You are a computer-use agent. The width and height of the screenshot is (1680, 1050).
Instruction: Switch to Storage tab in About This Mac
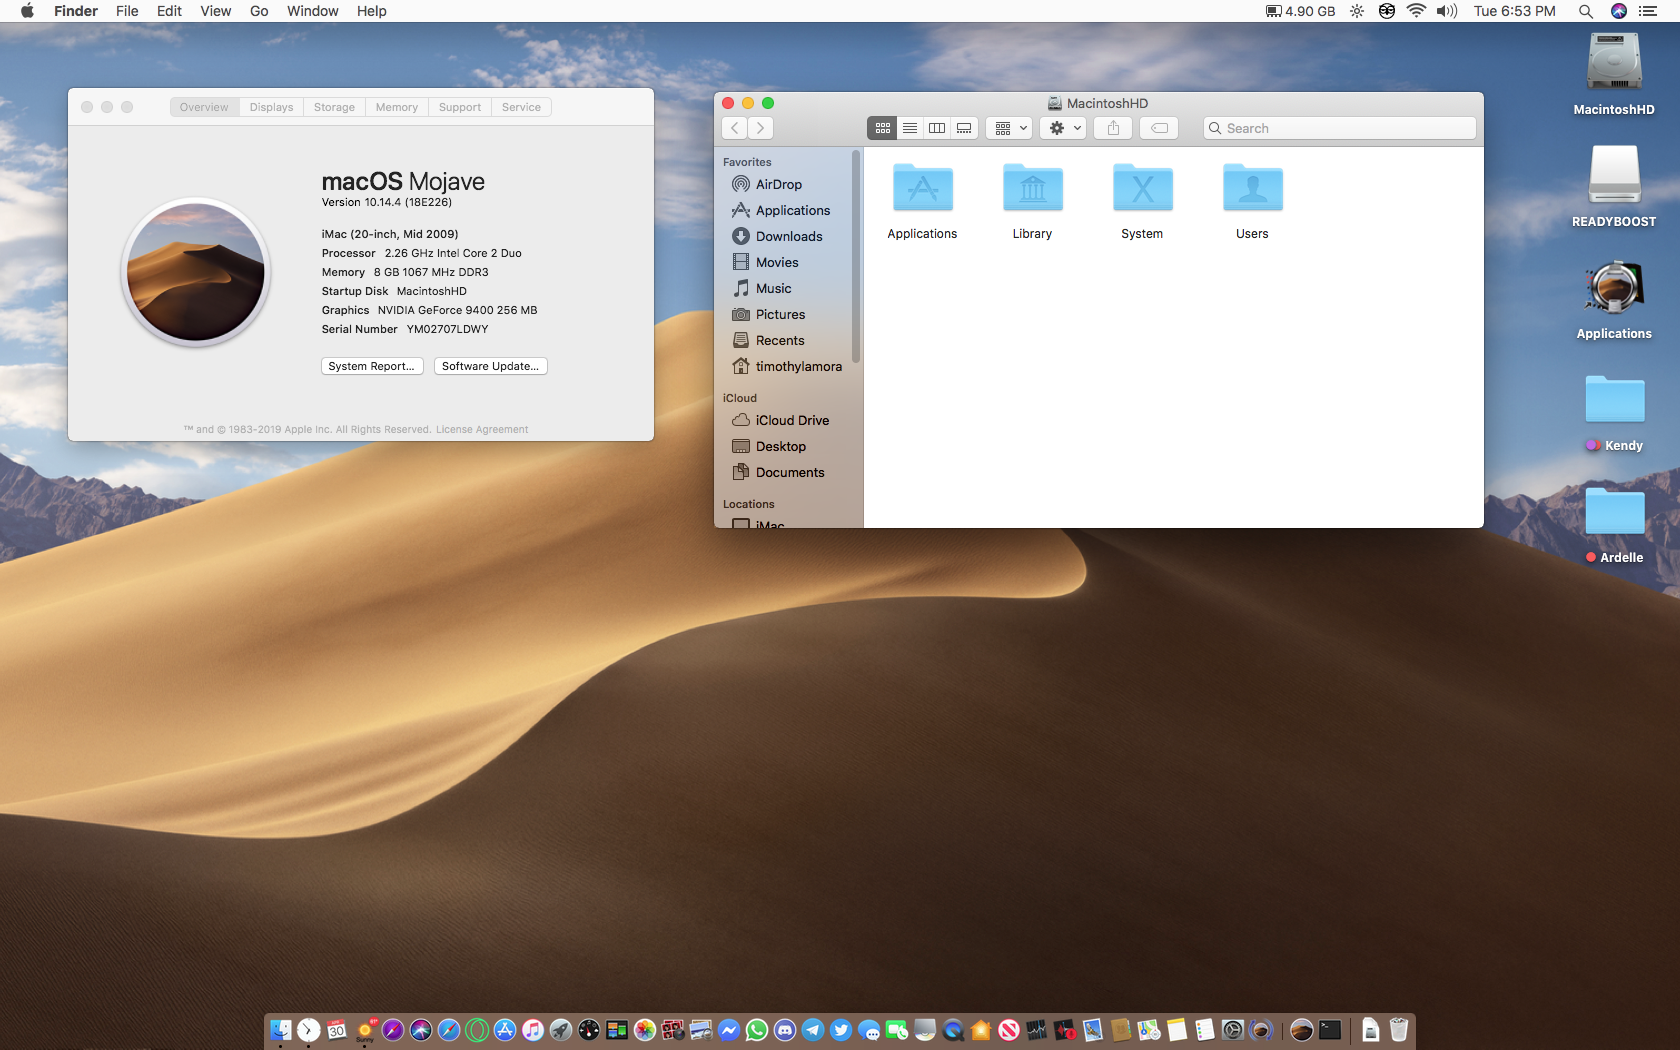point(334,107)
